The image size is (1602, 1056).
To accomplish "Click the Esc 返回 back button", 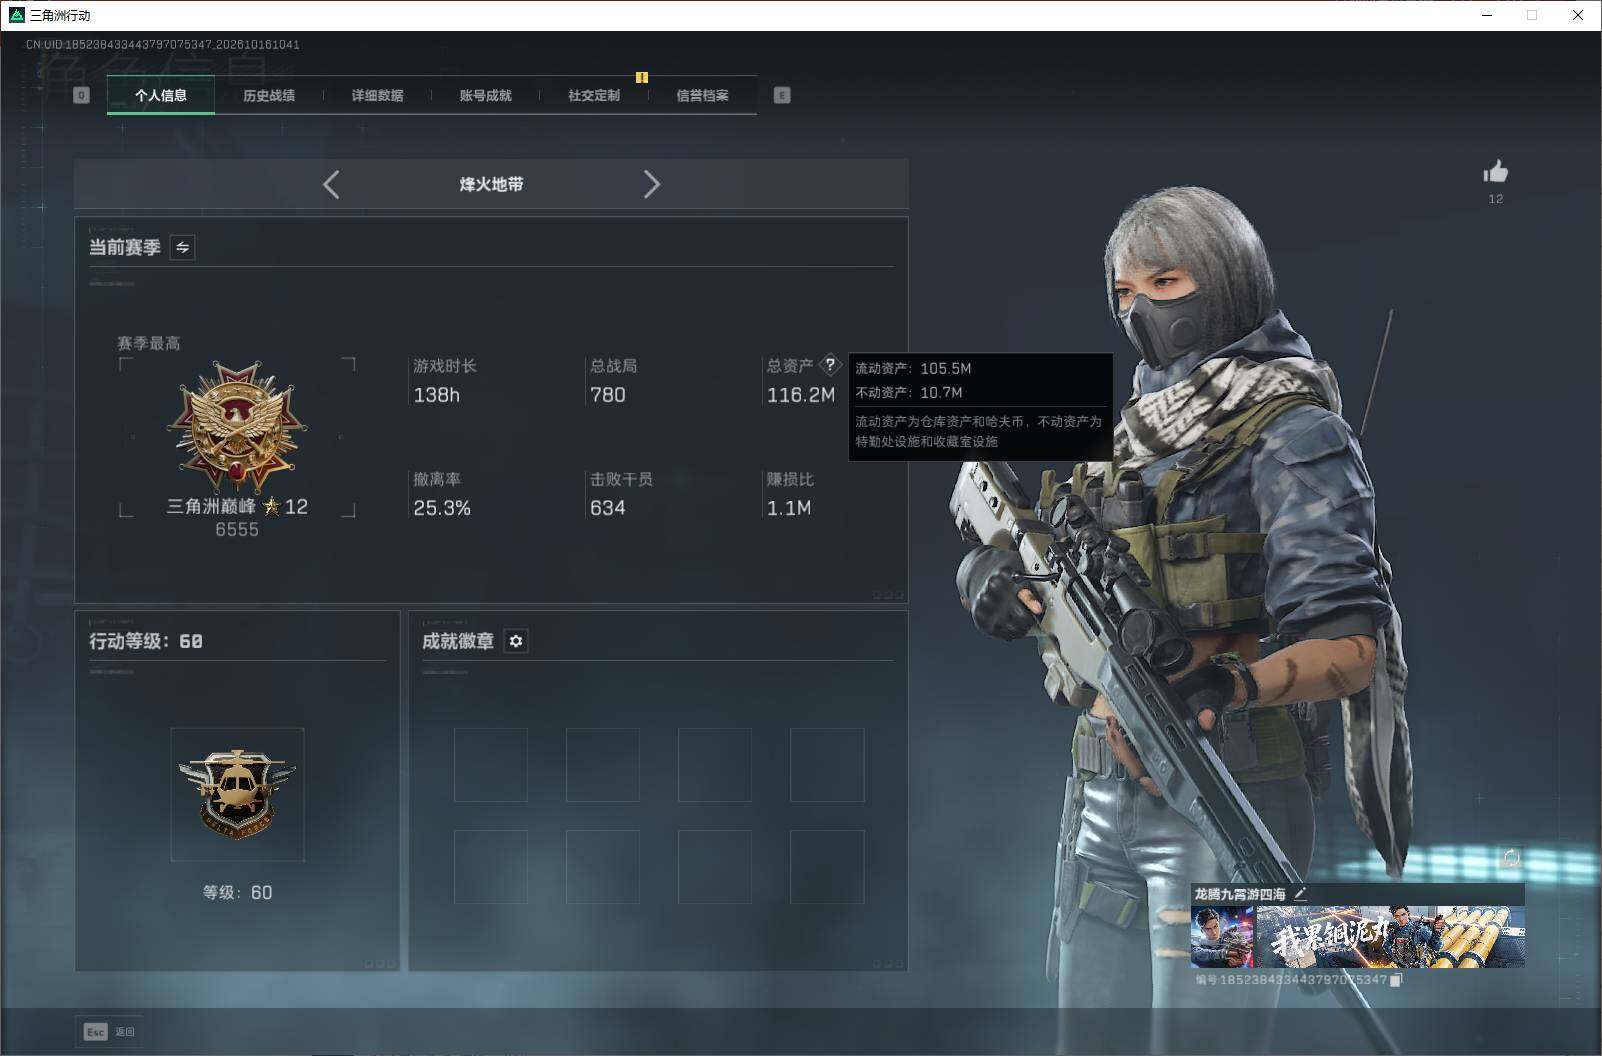I will 109,1032.
